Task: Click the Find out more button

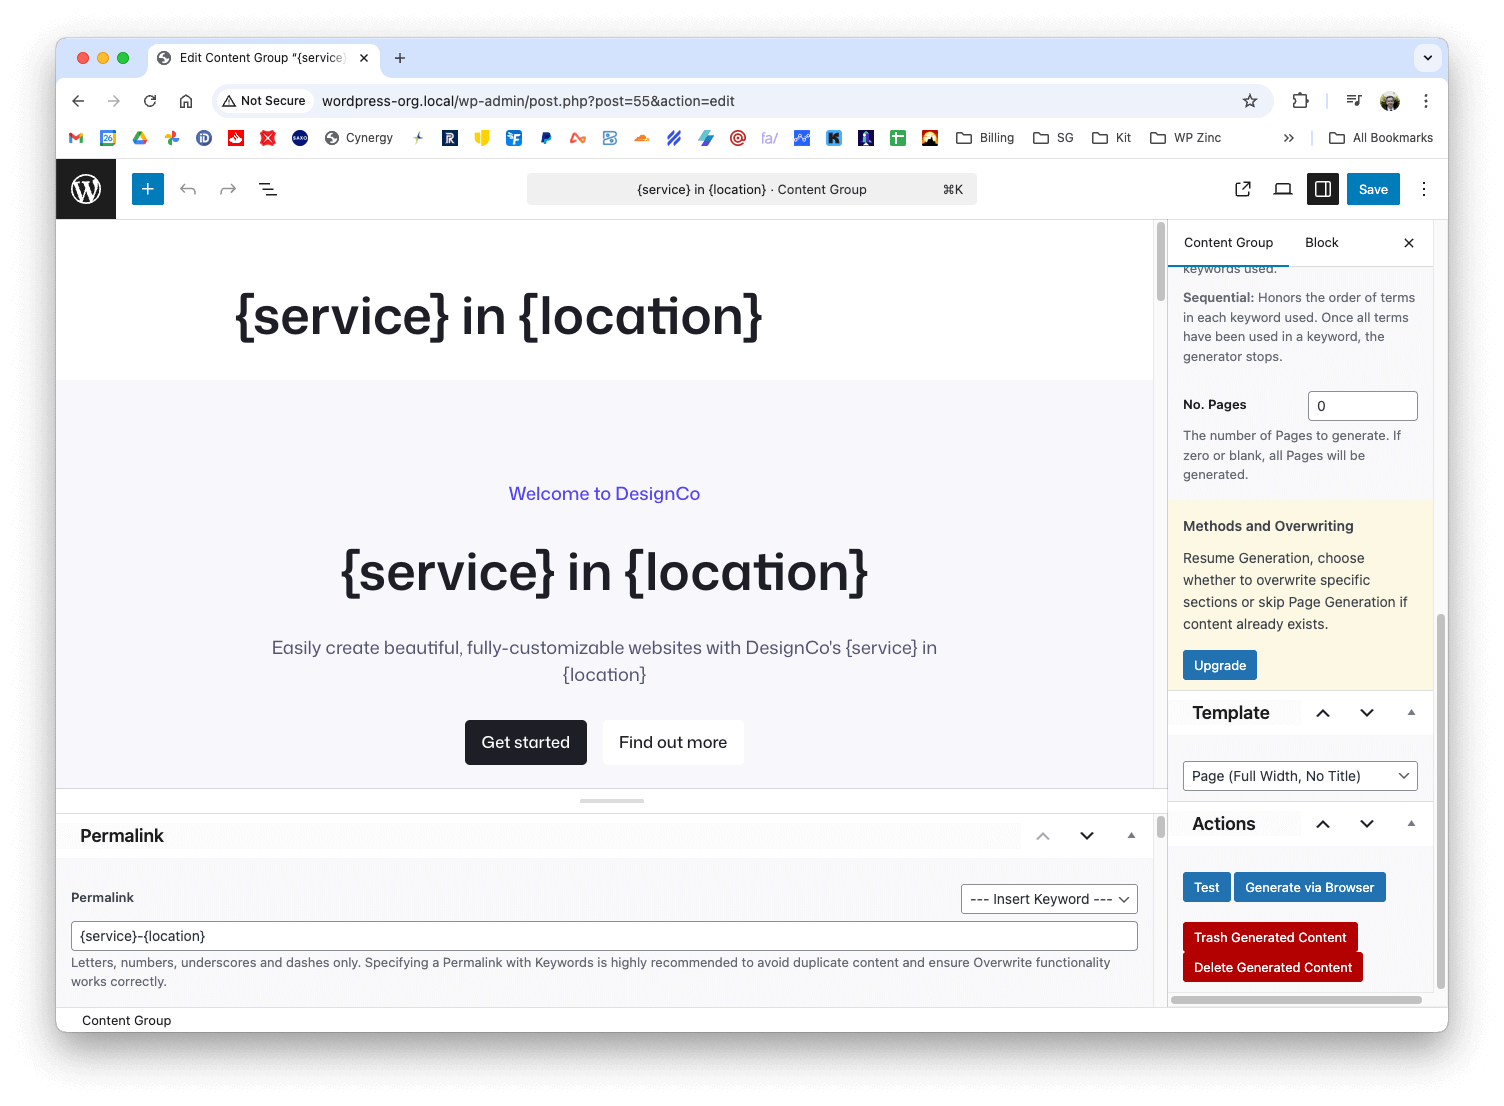Action: 673,742
